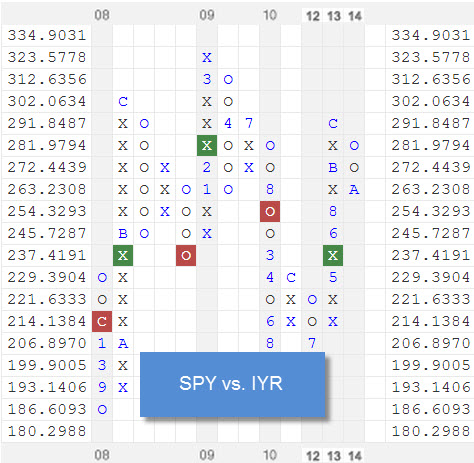
Task: Click the 10 year label at the top
Action: 270,15
